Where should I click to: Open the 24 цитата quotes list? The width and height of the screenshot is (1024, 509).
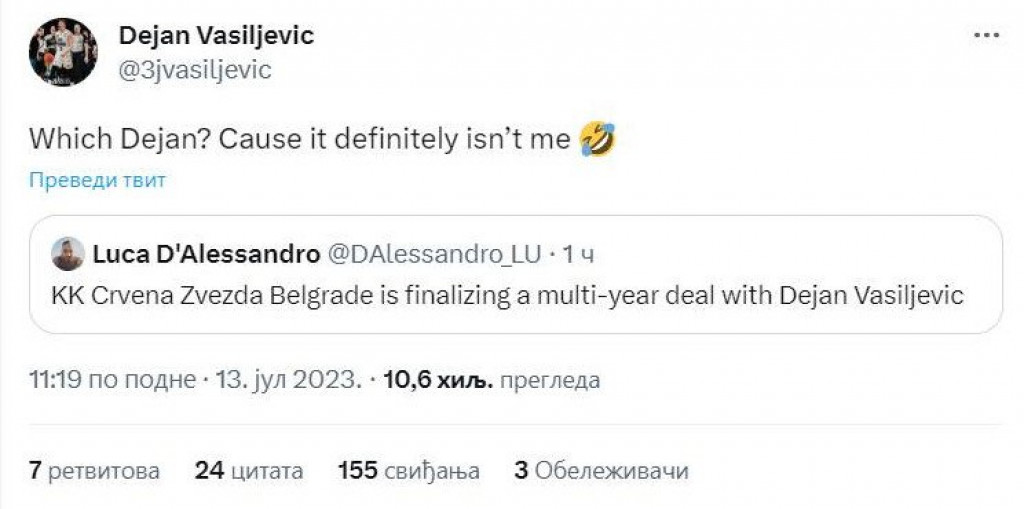pyautogui.click(x=249, y=470)
